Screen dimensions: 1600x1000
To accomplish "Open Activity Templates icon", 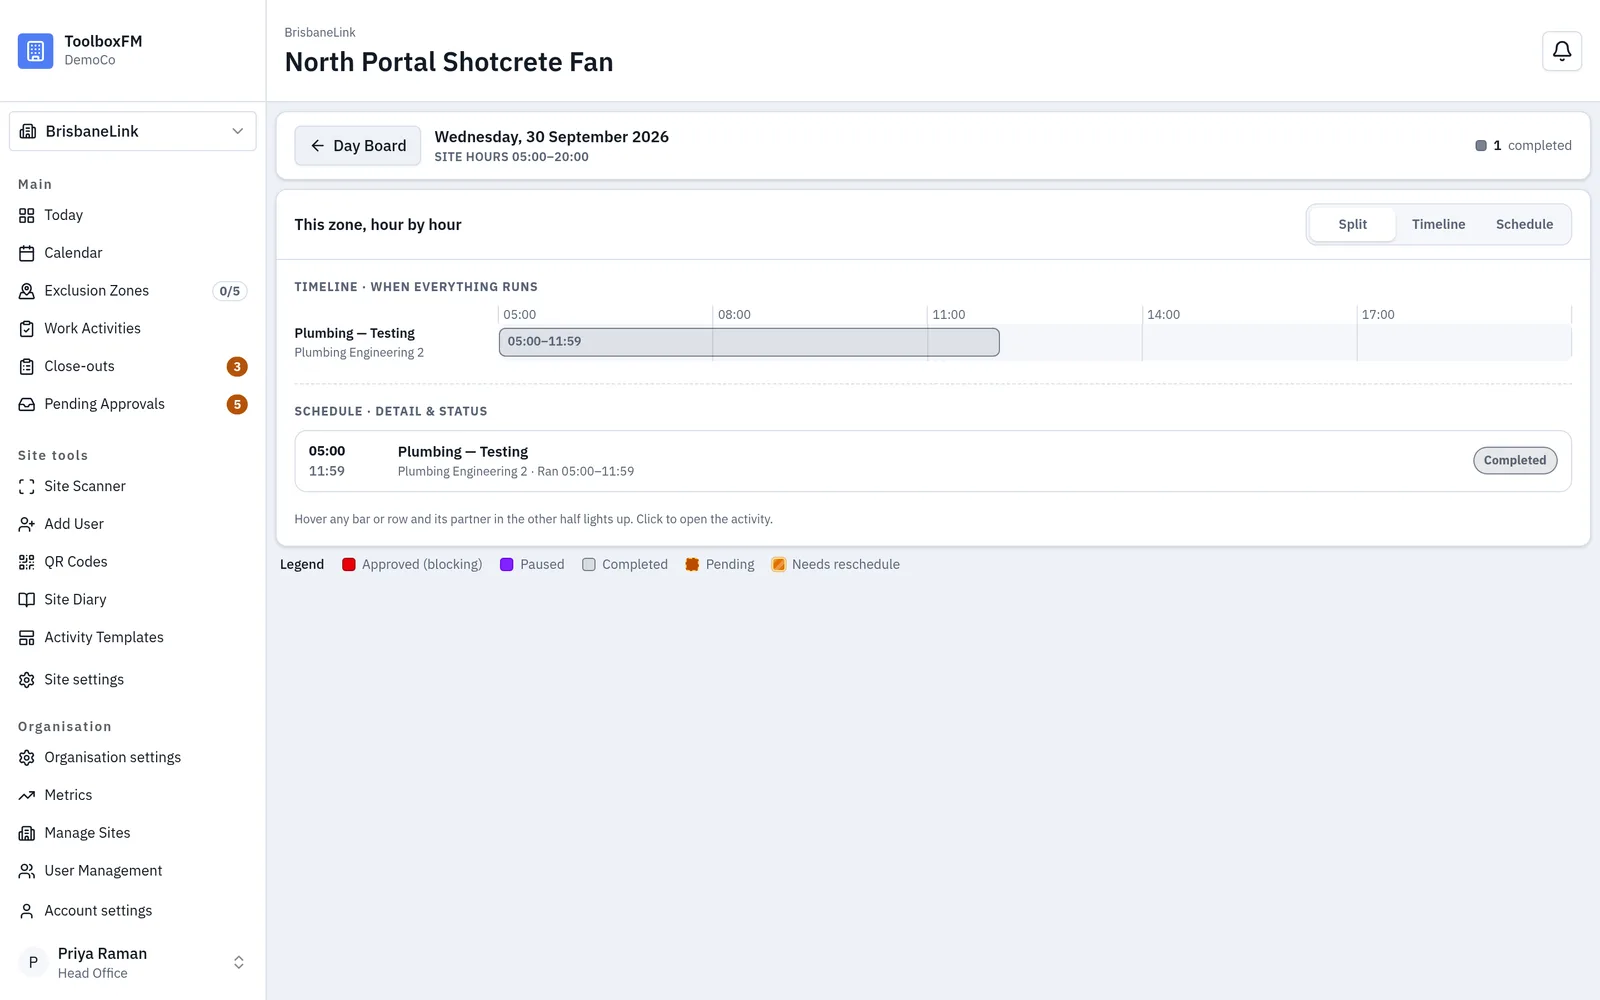I will click(27, 637).
